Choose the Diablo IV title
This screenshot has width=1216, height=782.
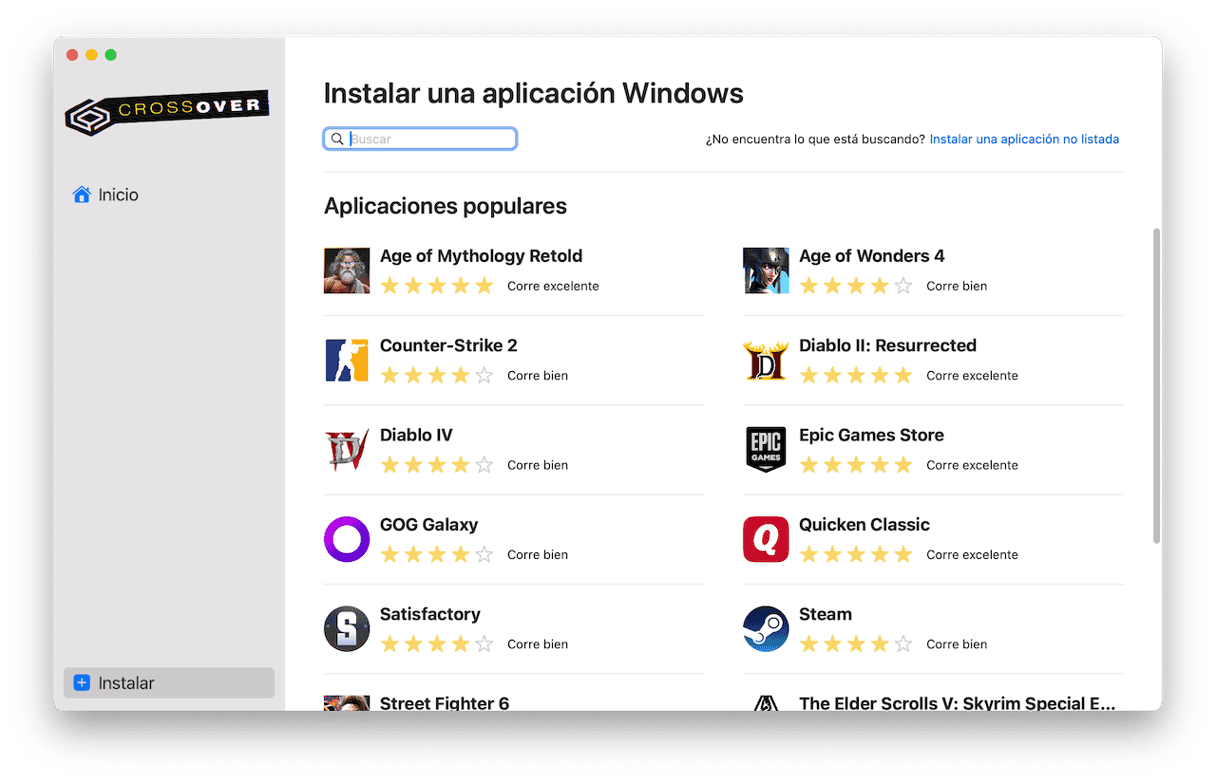[x=416, y=435]
